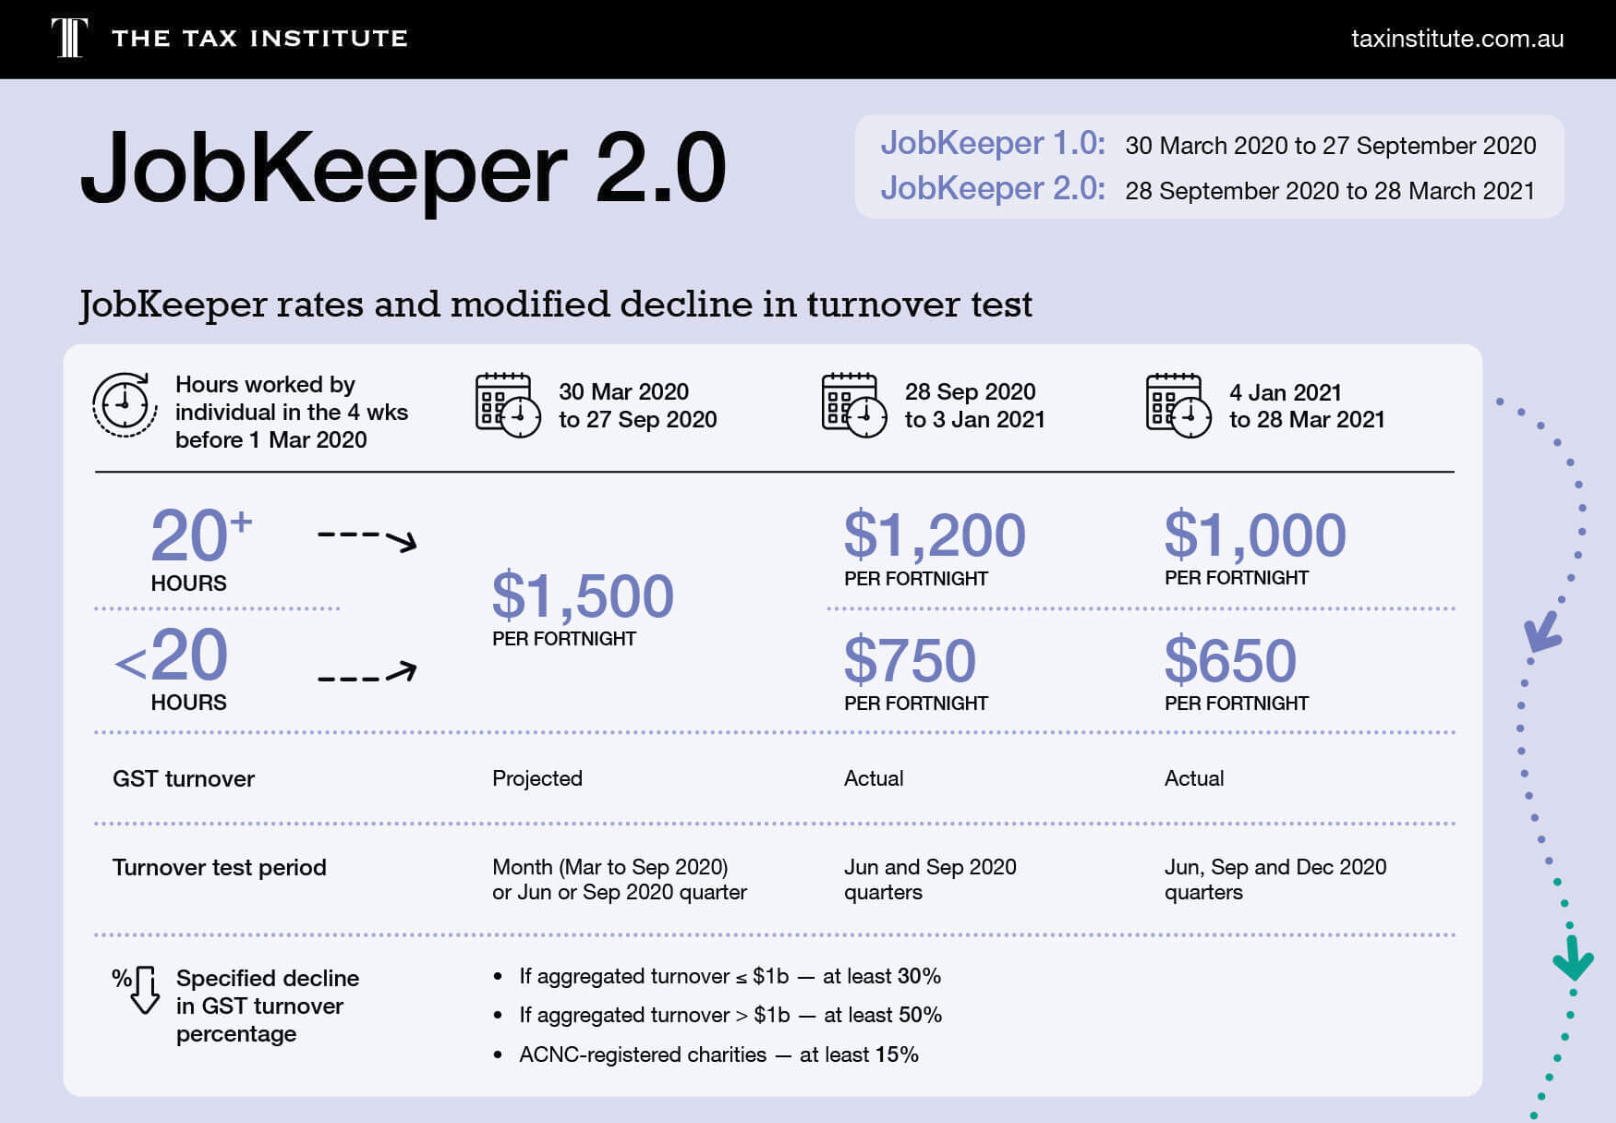Screen dimensions: 1616x1123
Task: Click "Projected" in GST turnover row
Action: tap(537, 778)
